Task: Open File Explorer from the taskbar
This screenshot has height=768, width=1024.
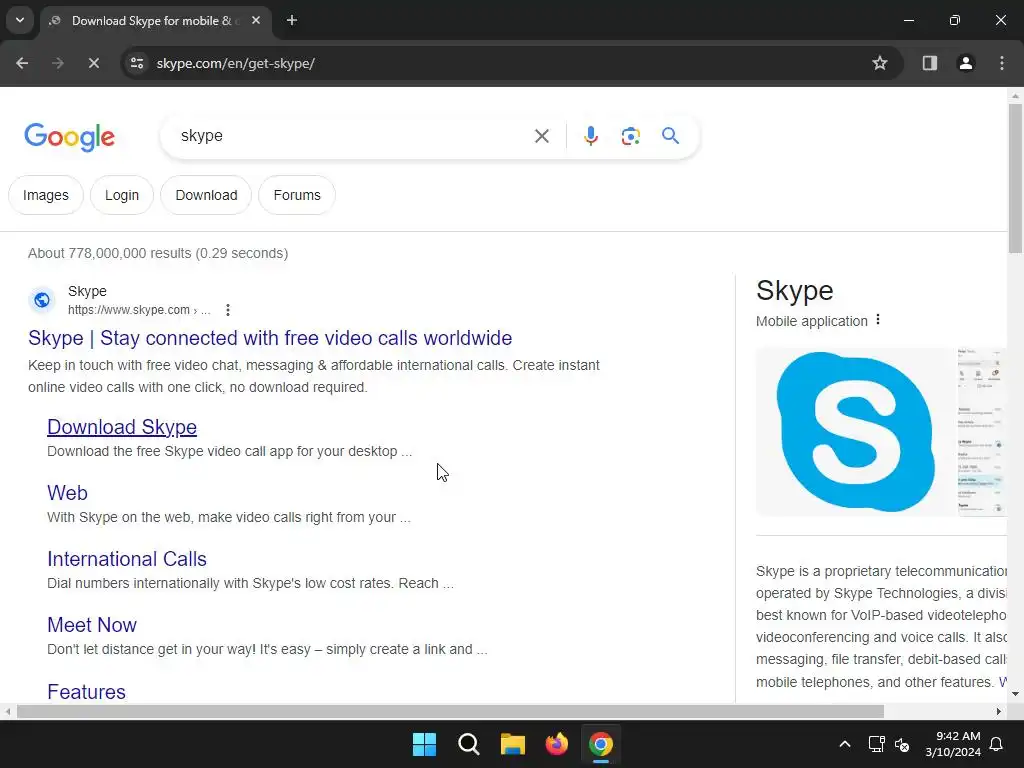Action: 513,744
